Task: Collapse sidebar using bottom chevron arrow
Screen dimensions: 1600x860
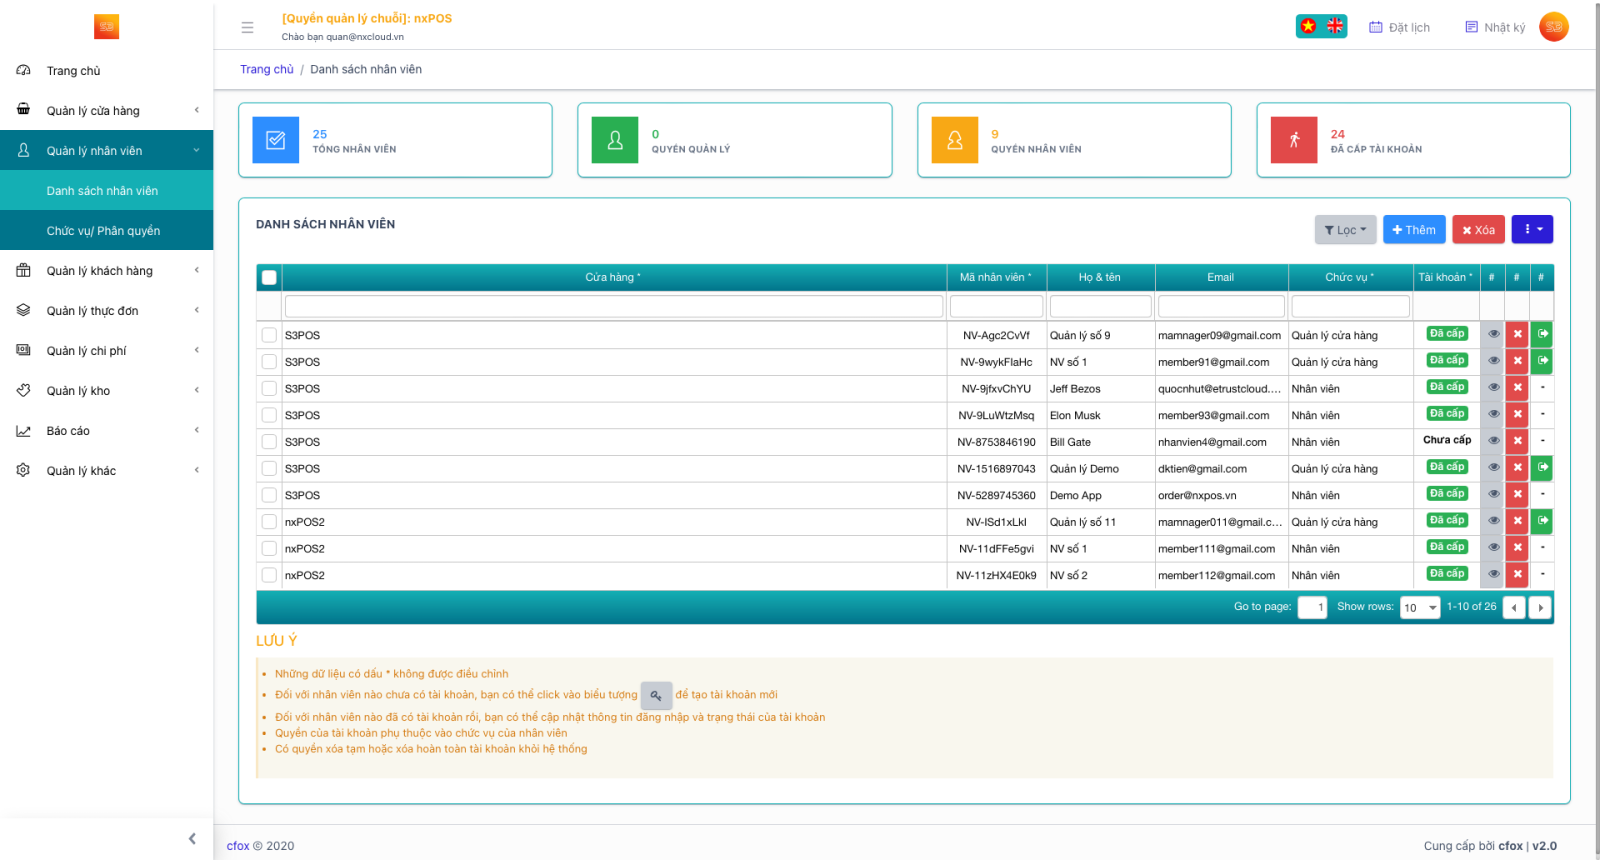Action: coord(192,839)
